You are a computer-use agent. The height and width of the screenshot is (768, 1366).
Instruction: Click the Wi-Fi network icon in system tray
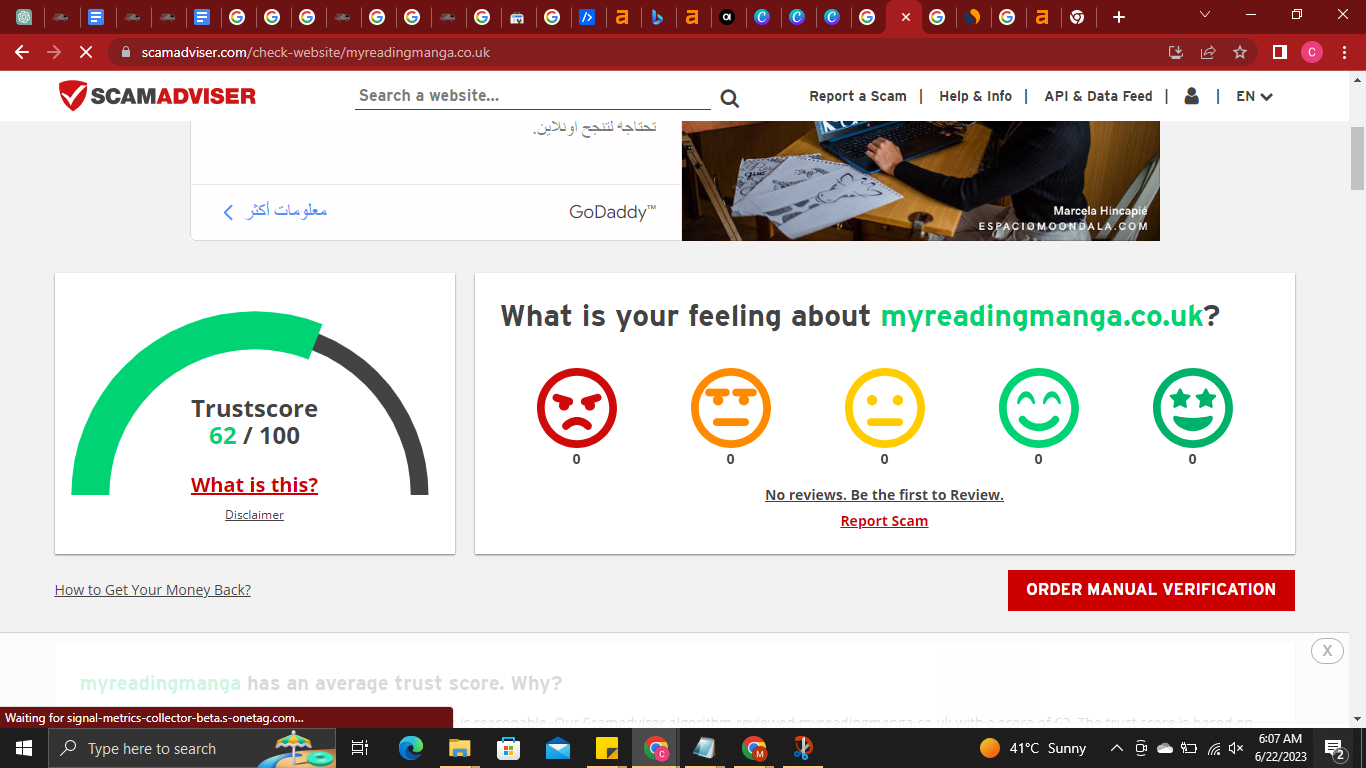pyautogui.click(x=1213, y=748)
